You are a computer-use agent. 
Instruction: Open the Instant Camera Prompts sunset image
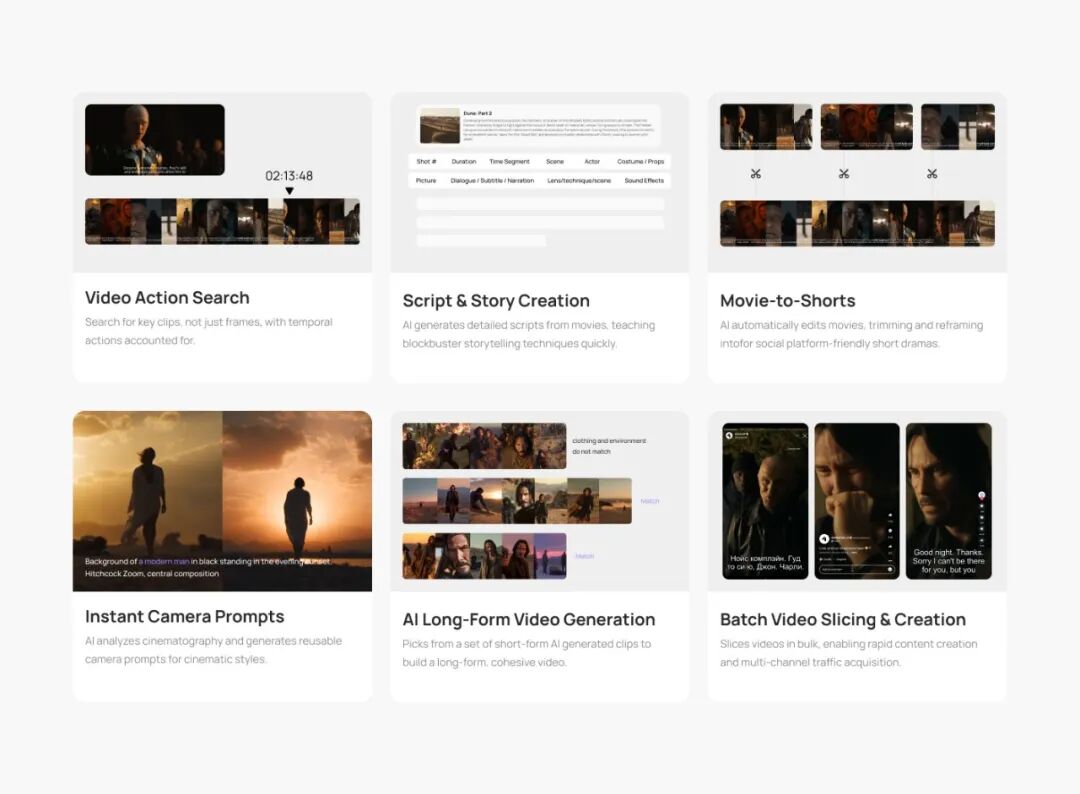222,501
